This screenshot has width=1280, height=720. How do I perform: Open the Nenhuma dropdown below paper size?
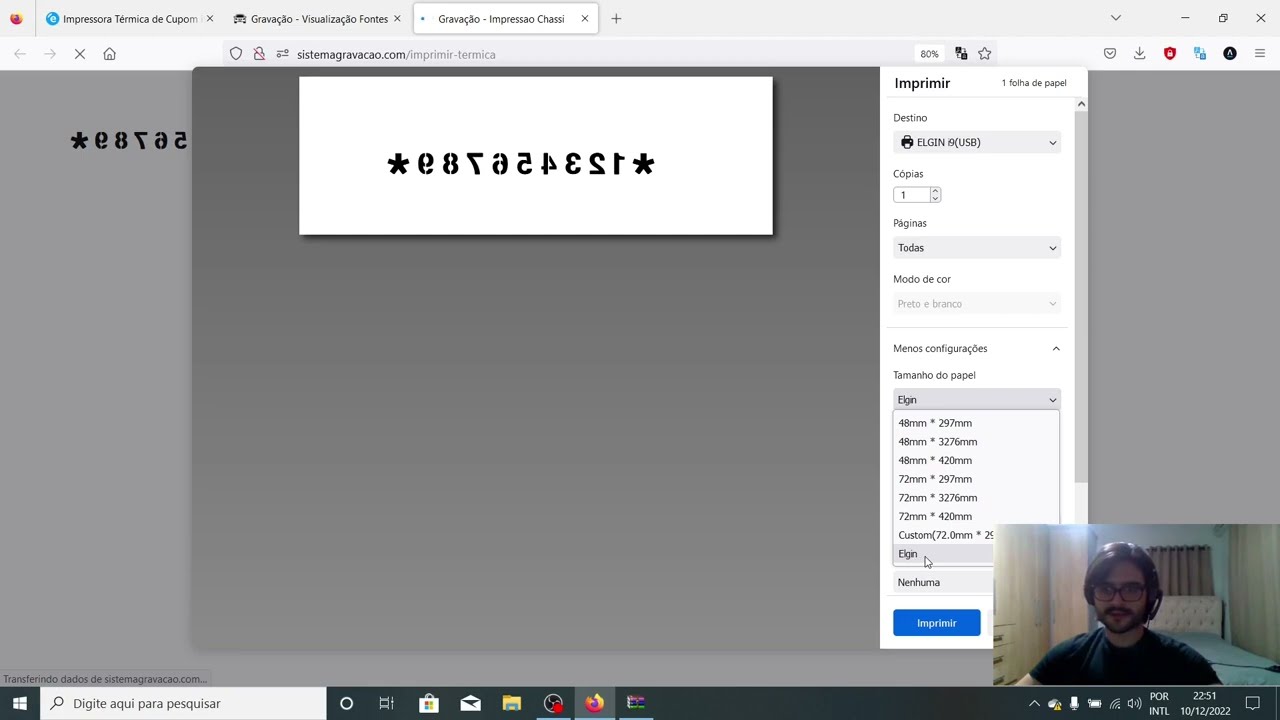(943, 582)
